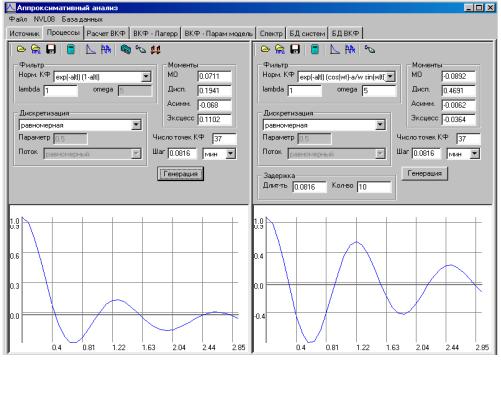Open the Файл menu

pyautogui.click(x=18, y=19)
